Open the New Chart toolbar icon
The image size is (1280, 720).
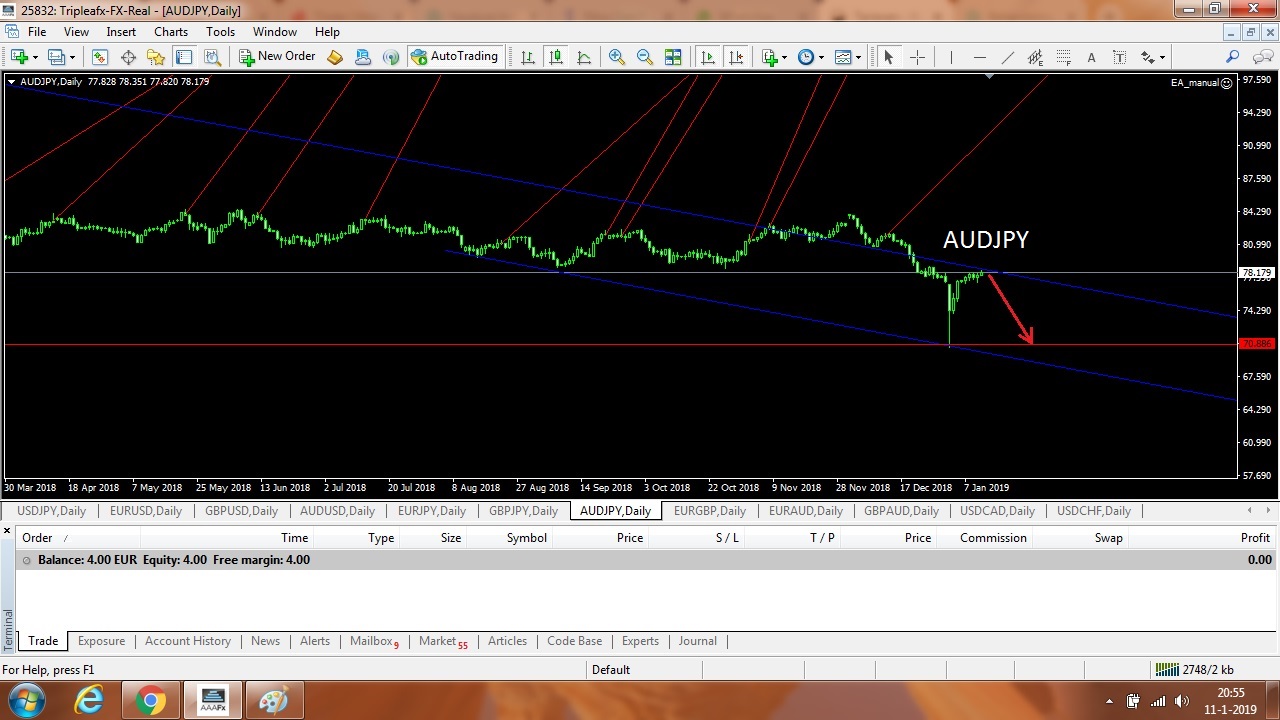click(x=19, y=57)
